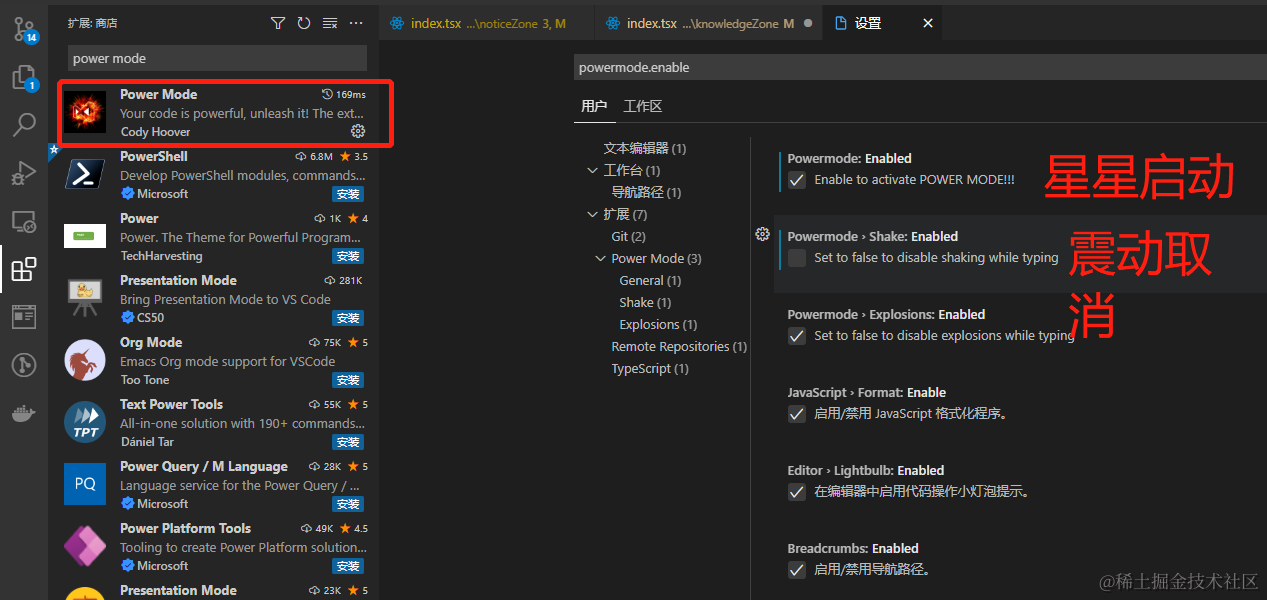
Task: Click Power Query PQ extension icon
Action: click(x=85, y=484)
